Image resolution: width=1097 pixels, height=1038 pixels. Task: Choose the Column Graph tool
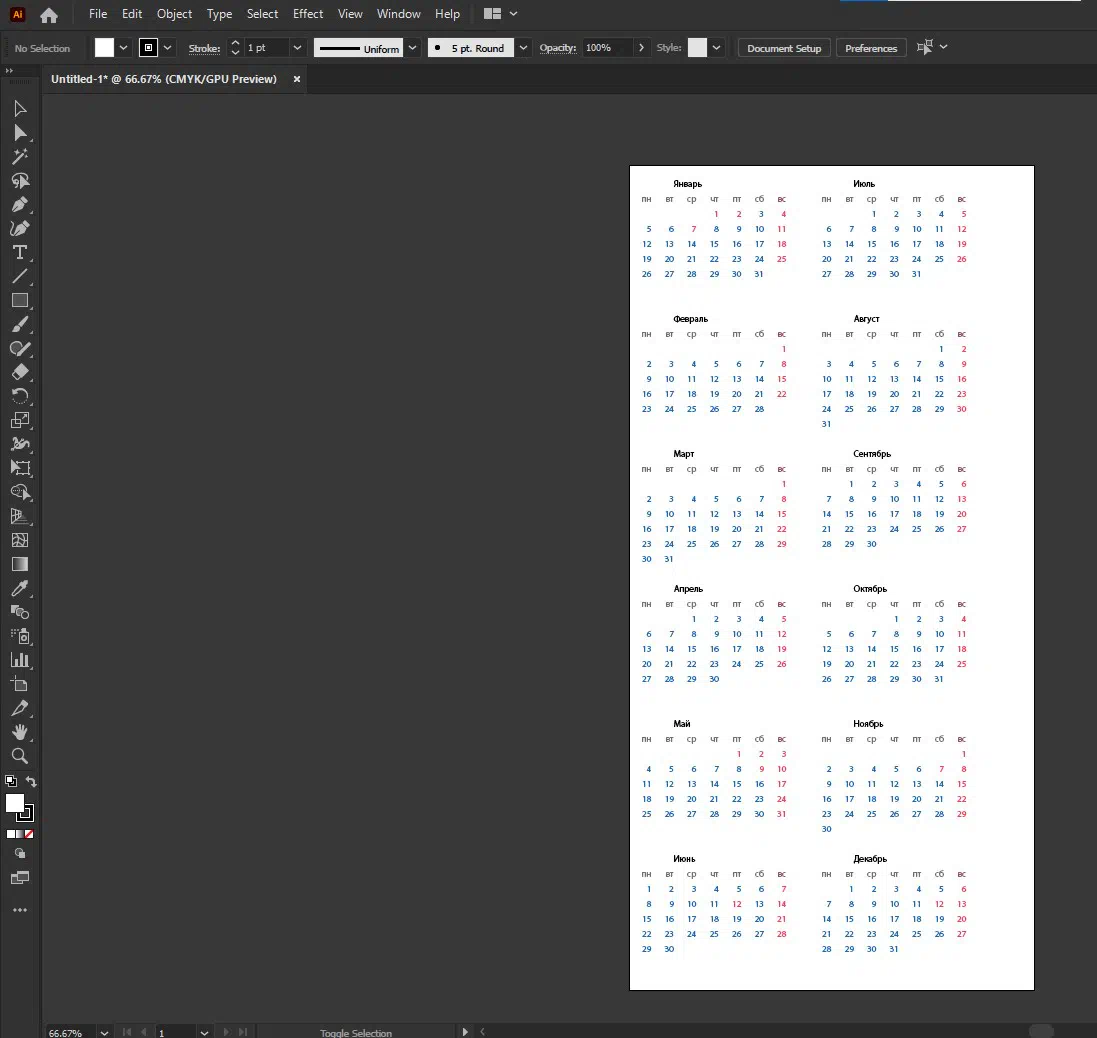click(19, 660)
